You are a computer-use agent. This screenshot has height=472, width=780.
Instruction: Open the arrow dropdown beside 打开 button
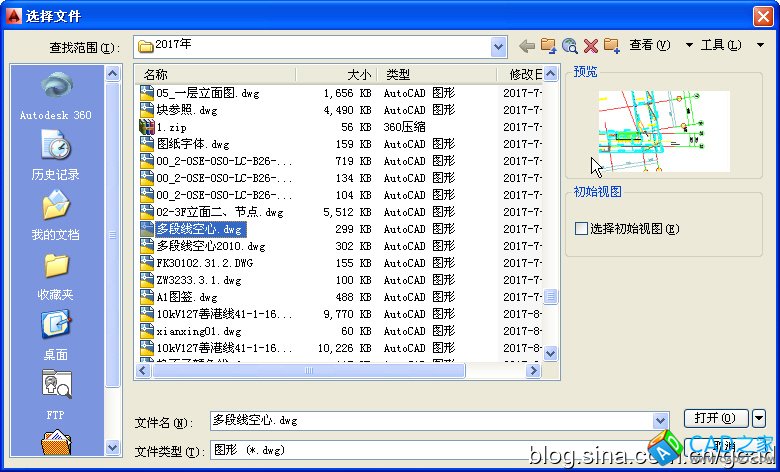pyautogui.click(x=759, y=418)
